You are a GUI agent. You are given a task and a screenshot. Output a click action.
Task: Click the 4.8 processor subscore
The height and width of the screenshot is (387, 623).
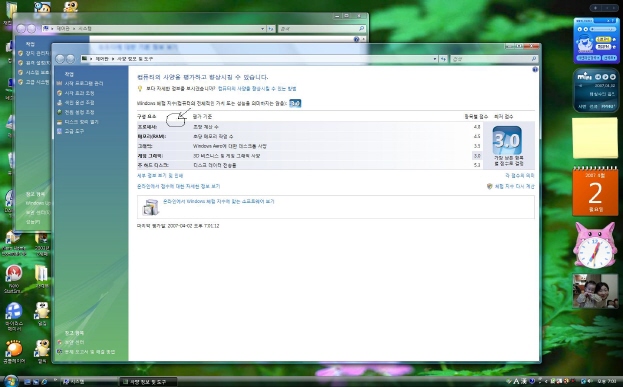(477, 127)
